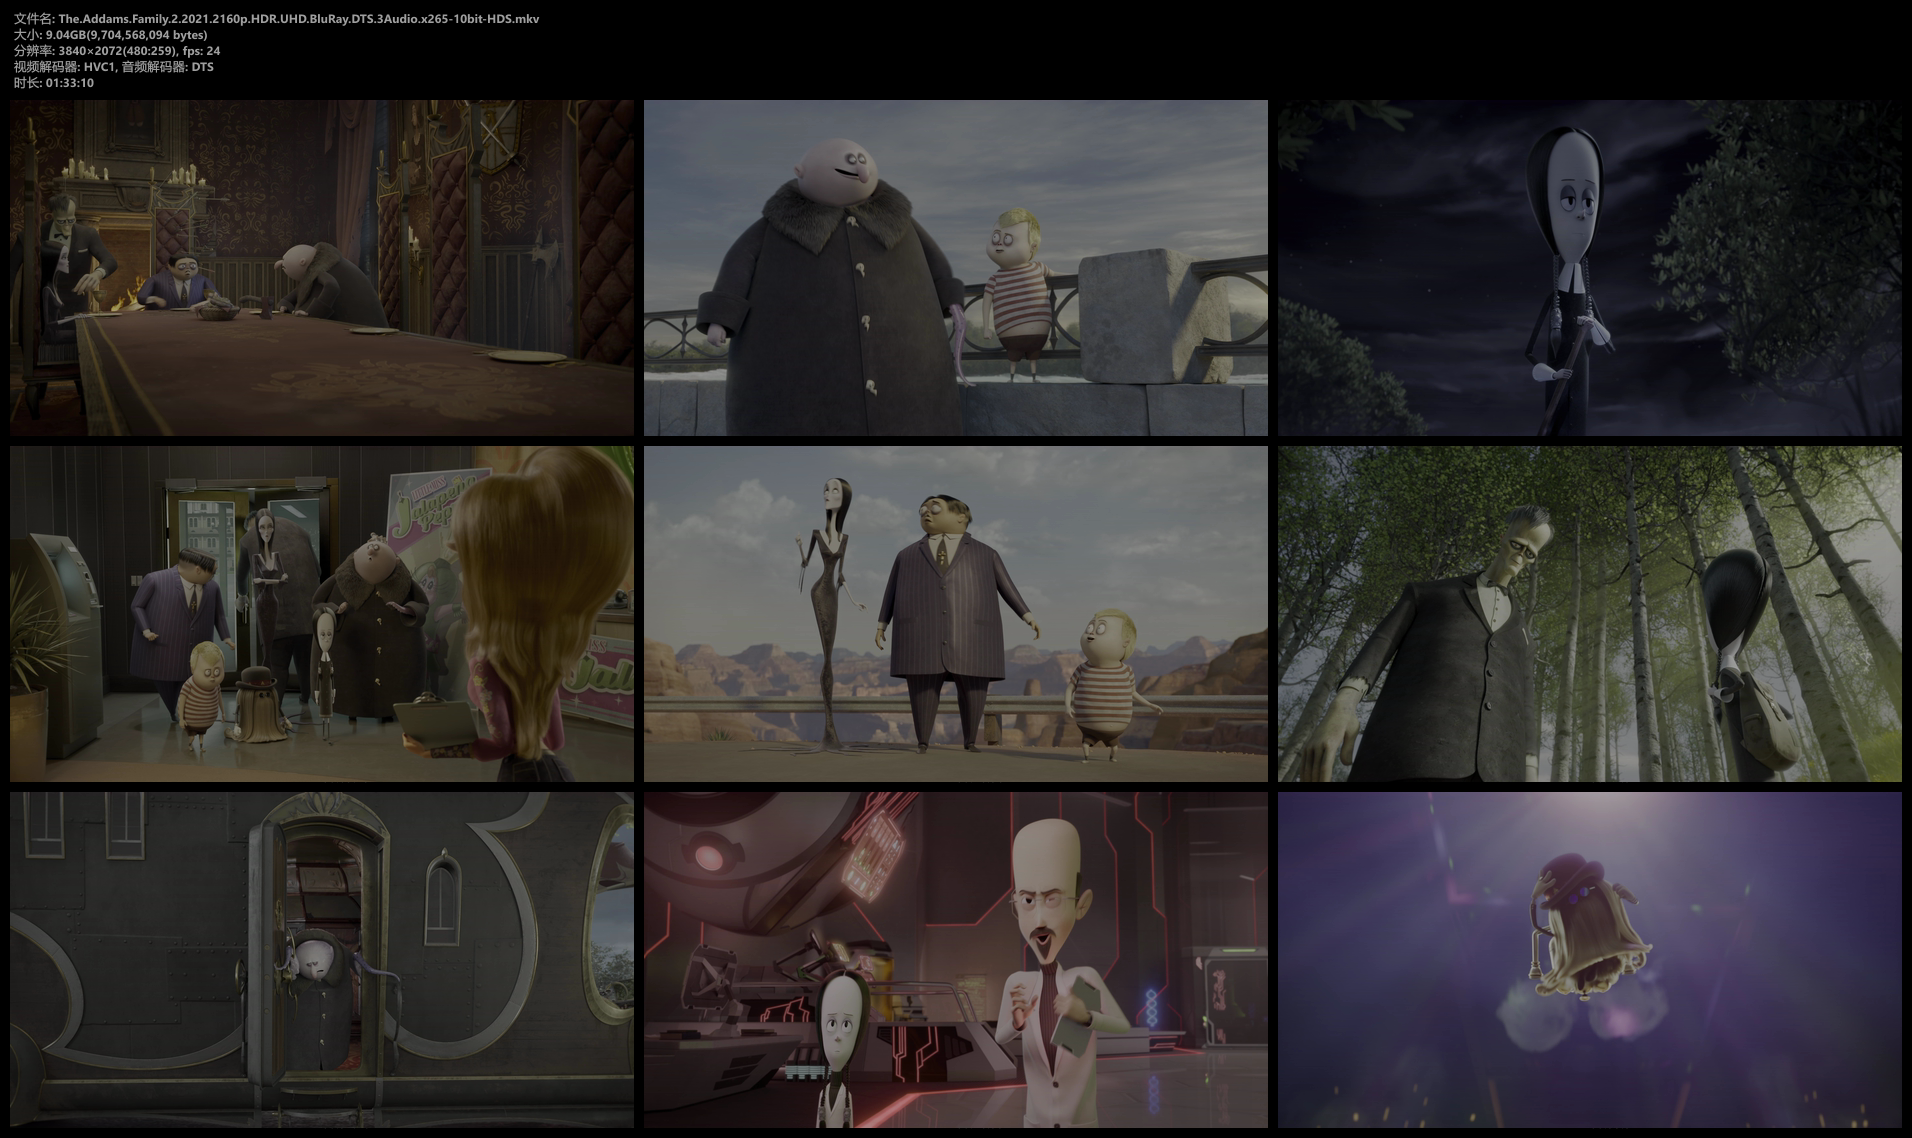
Task: Click the resolution line 3840×2072 fps 24
Action: tap(117, 51)
